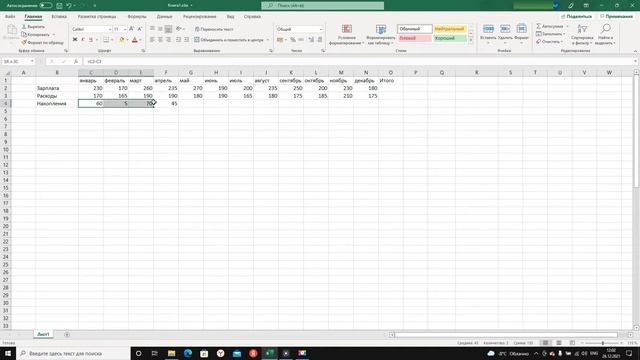Click Объединить и поместить в центре

(x=229, y=40)
